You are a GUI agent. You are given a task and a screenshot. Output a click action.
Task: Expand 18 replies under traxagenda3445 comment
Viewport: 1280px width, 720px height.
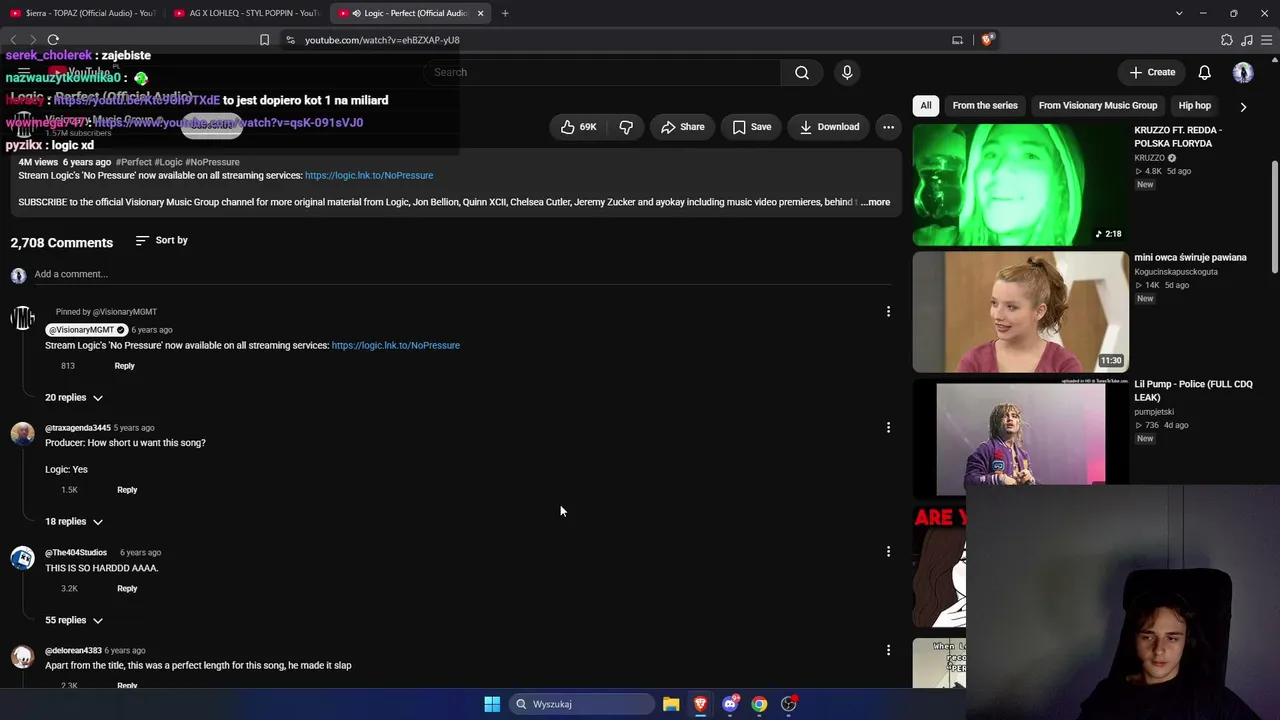[74, 522]
